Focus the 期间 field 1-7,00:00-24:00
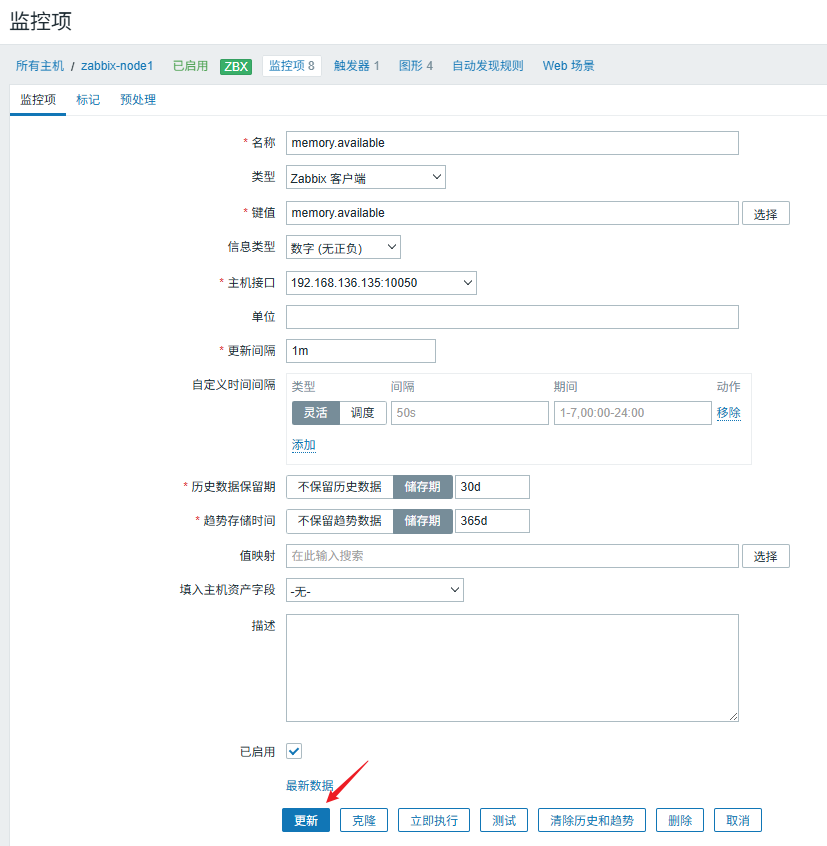Screen dimensions: 827x846 coord(633,413)
